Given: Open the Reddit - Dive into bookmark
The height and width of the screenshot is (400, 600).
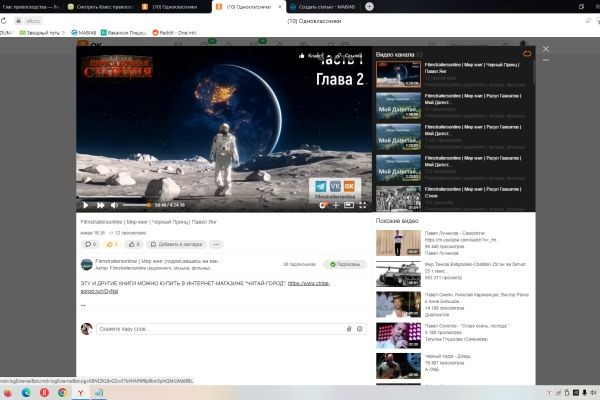Looking at the screenshot, I should 175,33.
